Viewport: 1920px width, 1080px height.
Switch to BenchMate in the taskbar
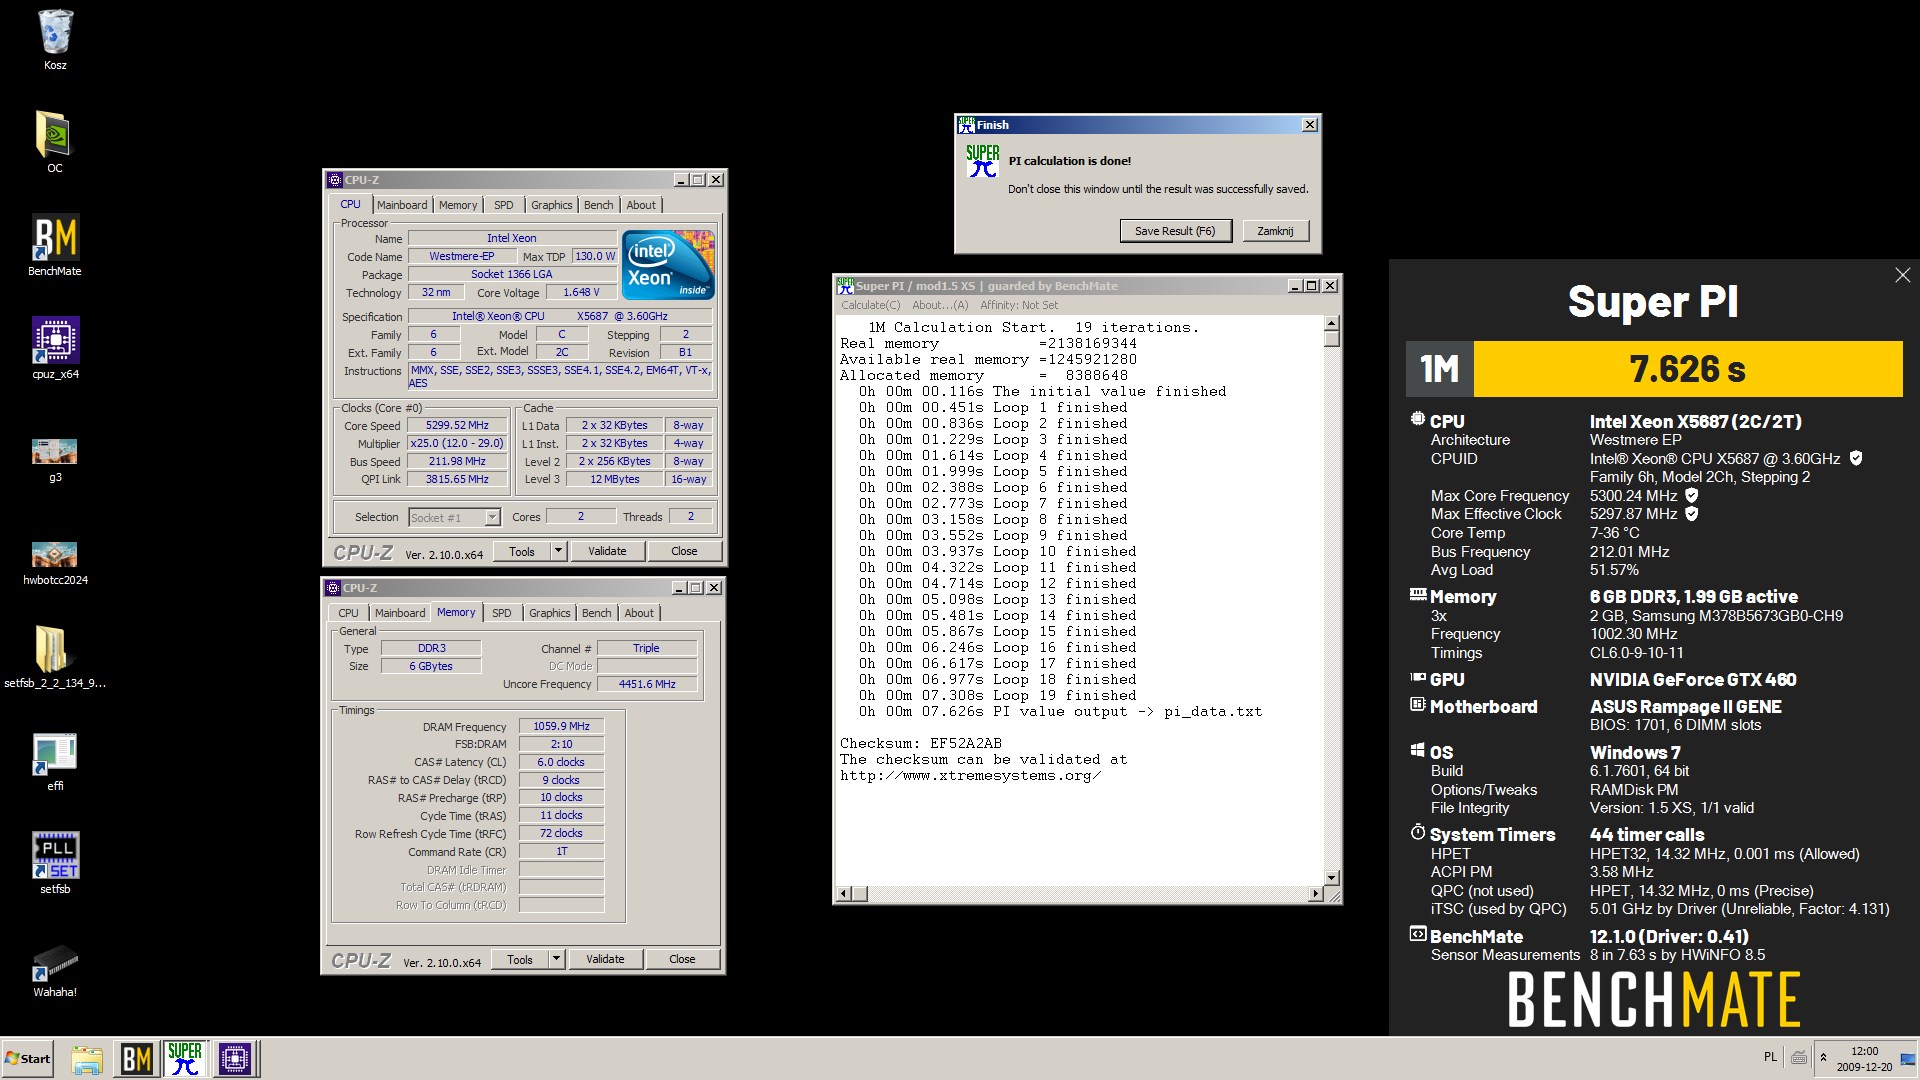click(136, 1059)
